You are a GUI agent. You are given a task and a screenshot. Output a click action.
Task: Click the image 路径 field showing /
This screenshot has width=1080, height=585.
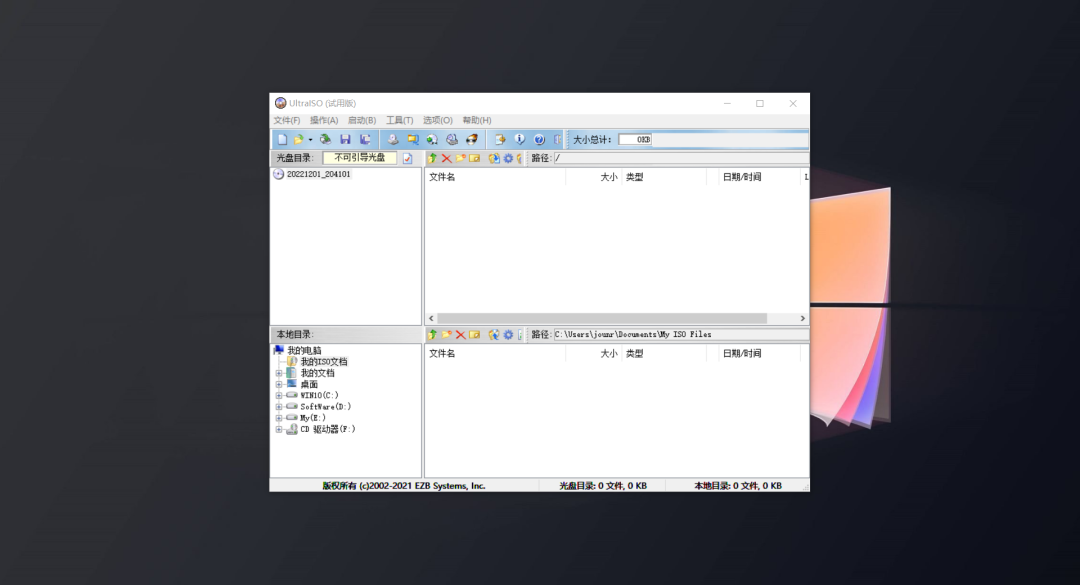tap(681, 158)
